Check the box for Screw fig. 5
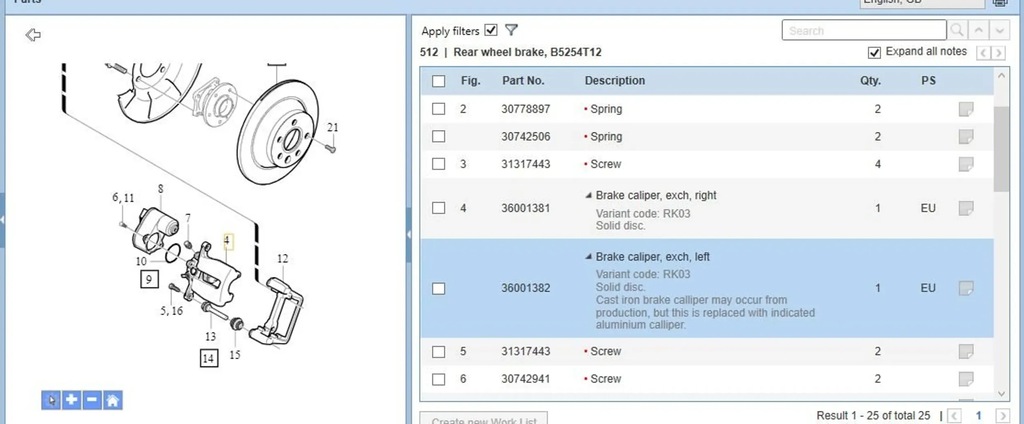This screenshot has width=1024, height=424. (439, 351)
